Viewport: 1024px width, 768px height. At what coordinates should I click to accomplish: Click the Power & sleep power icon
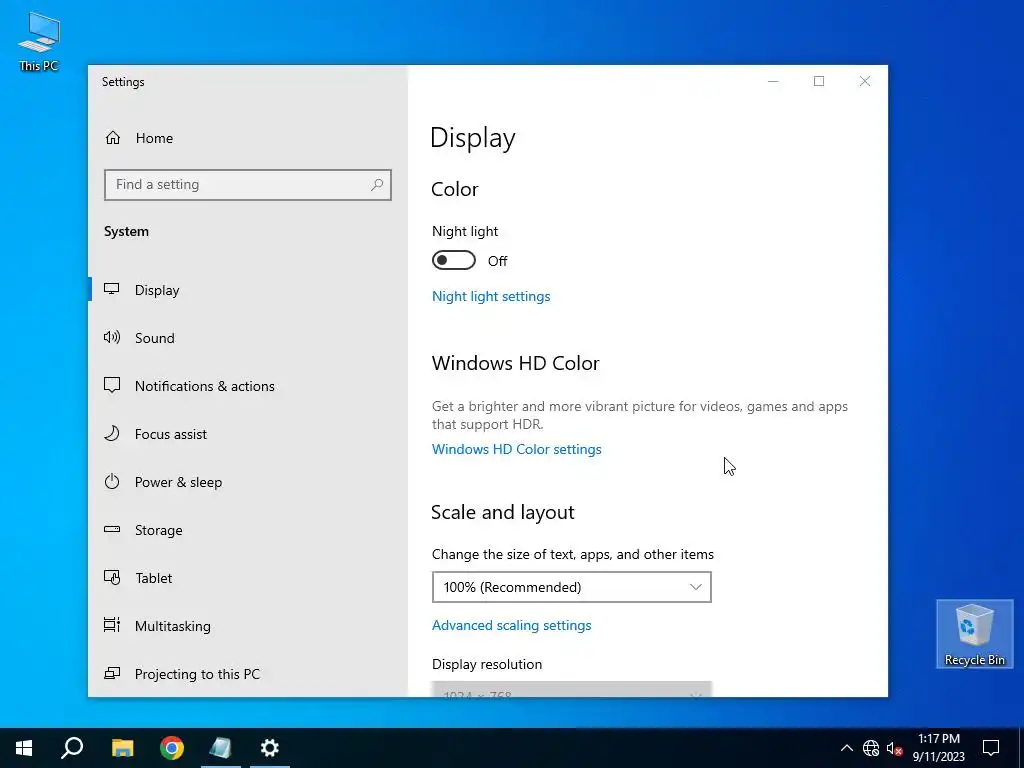click(x=112, y=482)
